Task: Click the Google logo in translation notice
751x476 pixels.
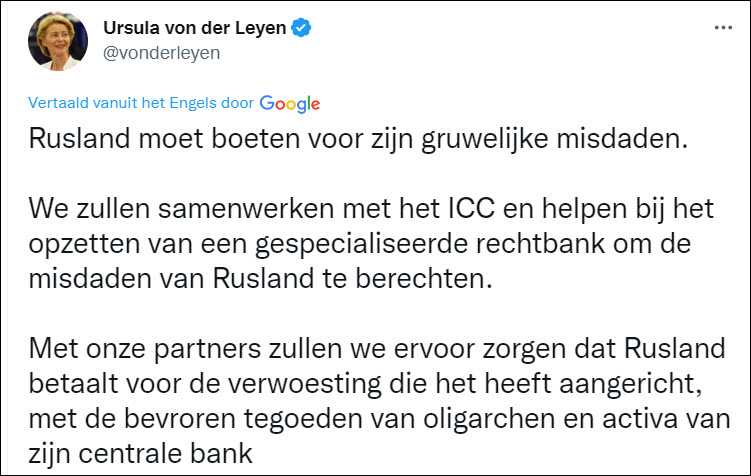Action: [x=290, y=103]
